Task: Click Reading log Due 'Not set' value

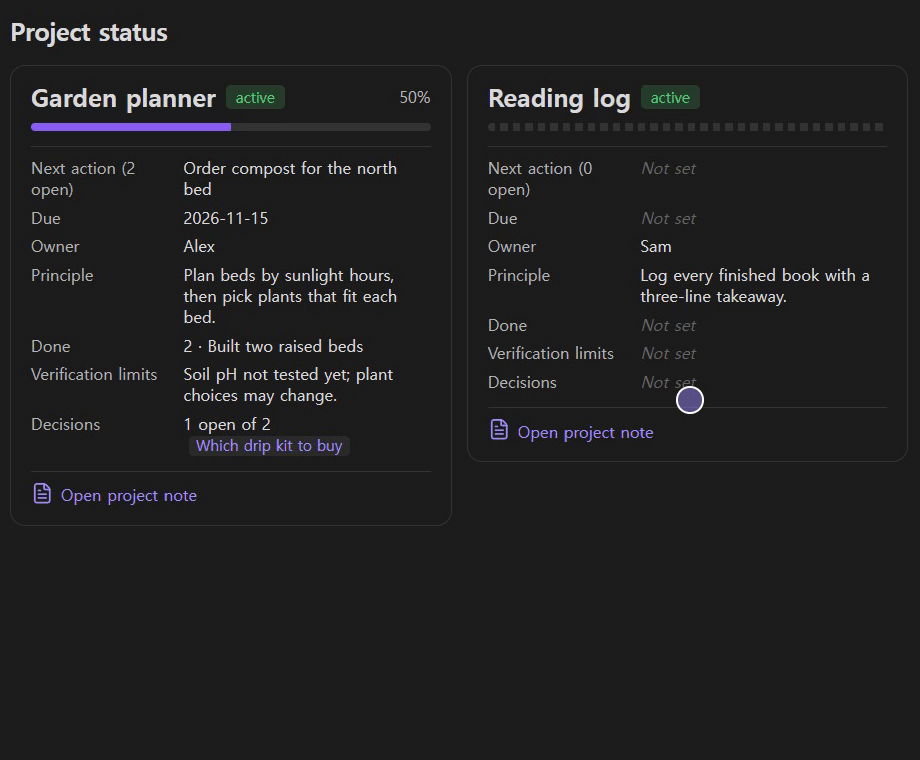Action: tap(668, 218)
